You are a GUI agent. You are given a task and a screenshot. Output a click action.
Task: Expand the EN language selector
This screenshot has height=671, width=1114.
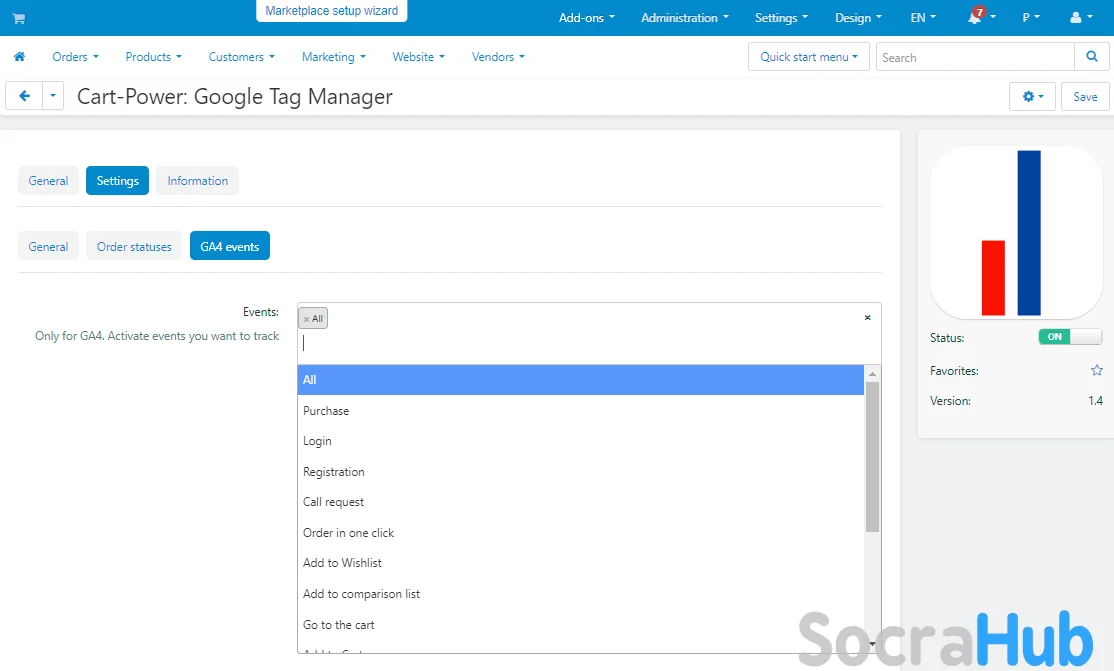[x=923, y=18]
